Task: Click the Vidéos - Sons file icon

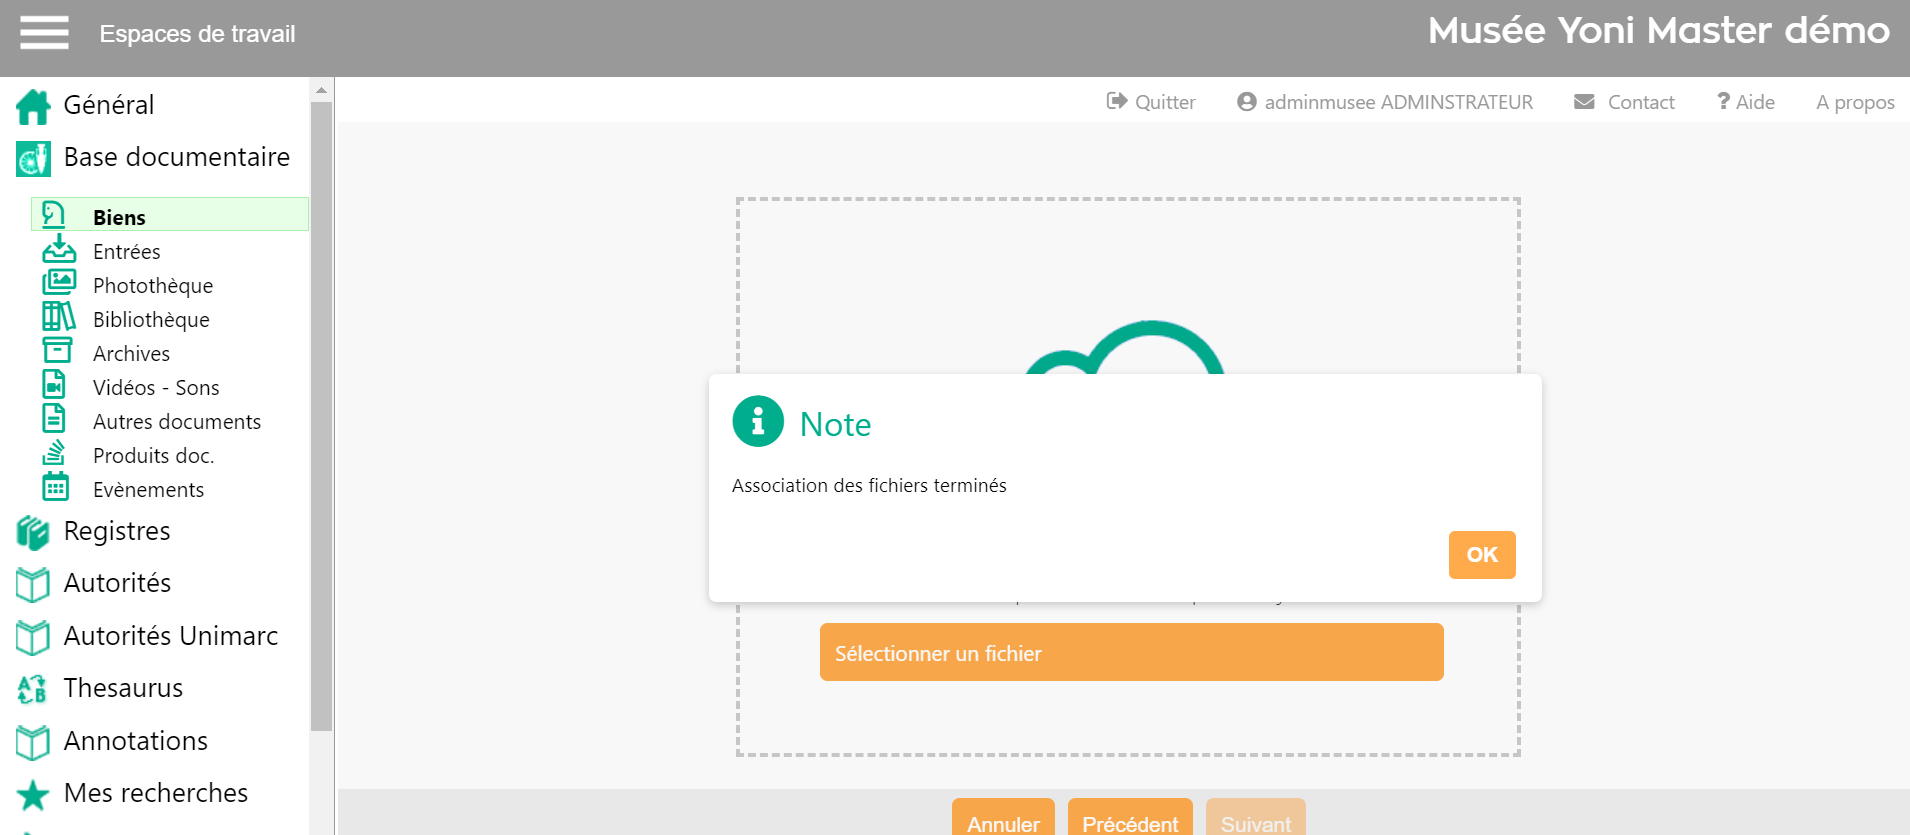Action: coord(54,385)
